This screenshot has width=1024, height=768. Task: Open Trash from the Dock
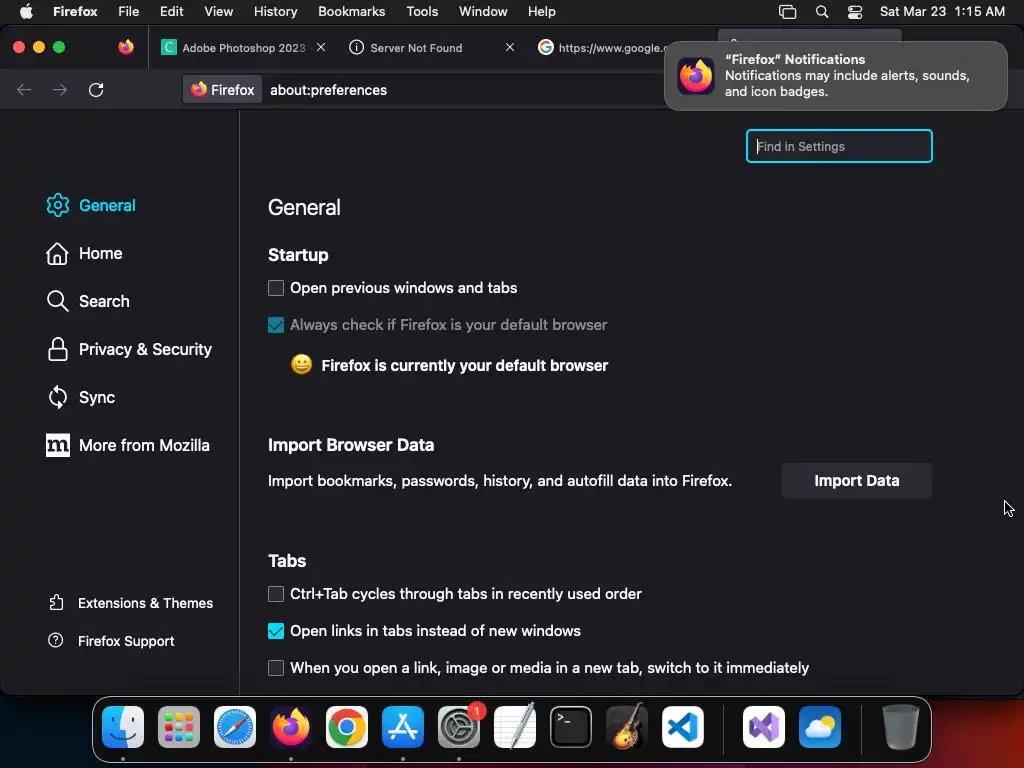click(901, 727)
